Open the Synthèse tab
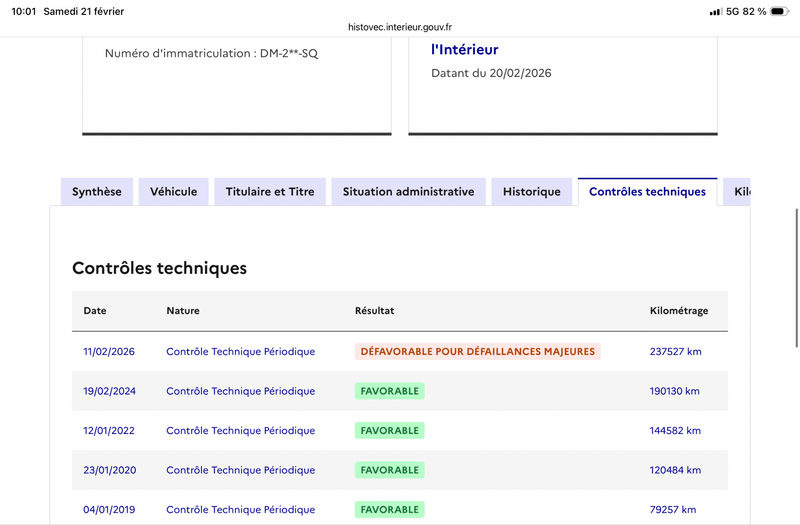800x525 pixels. 97,192
